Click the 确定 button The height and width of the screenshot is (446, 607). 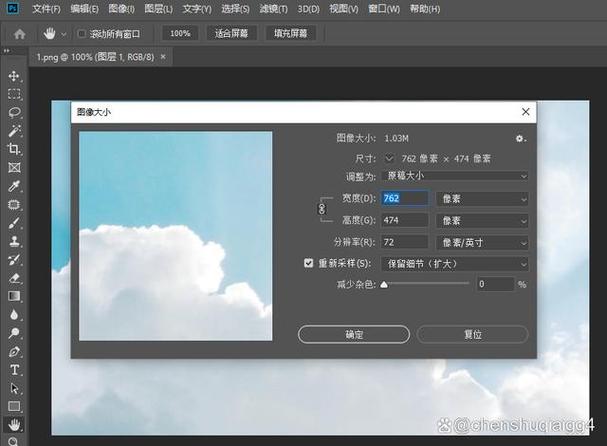pyautogui.click(x=354, y=334)
